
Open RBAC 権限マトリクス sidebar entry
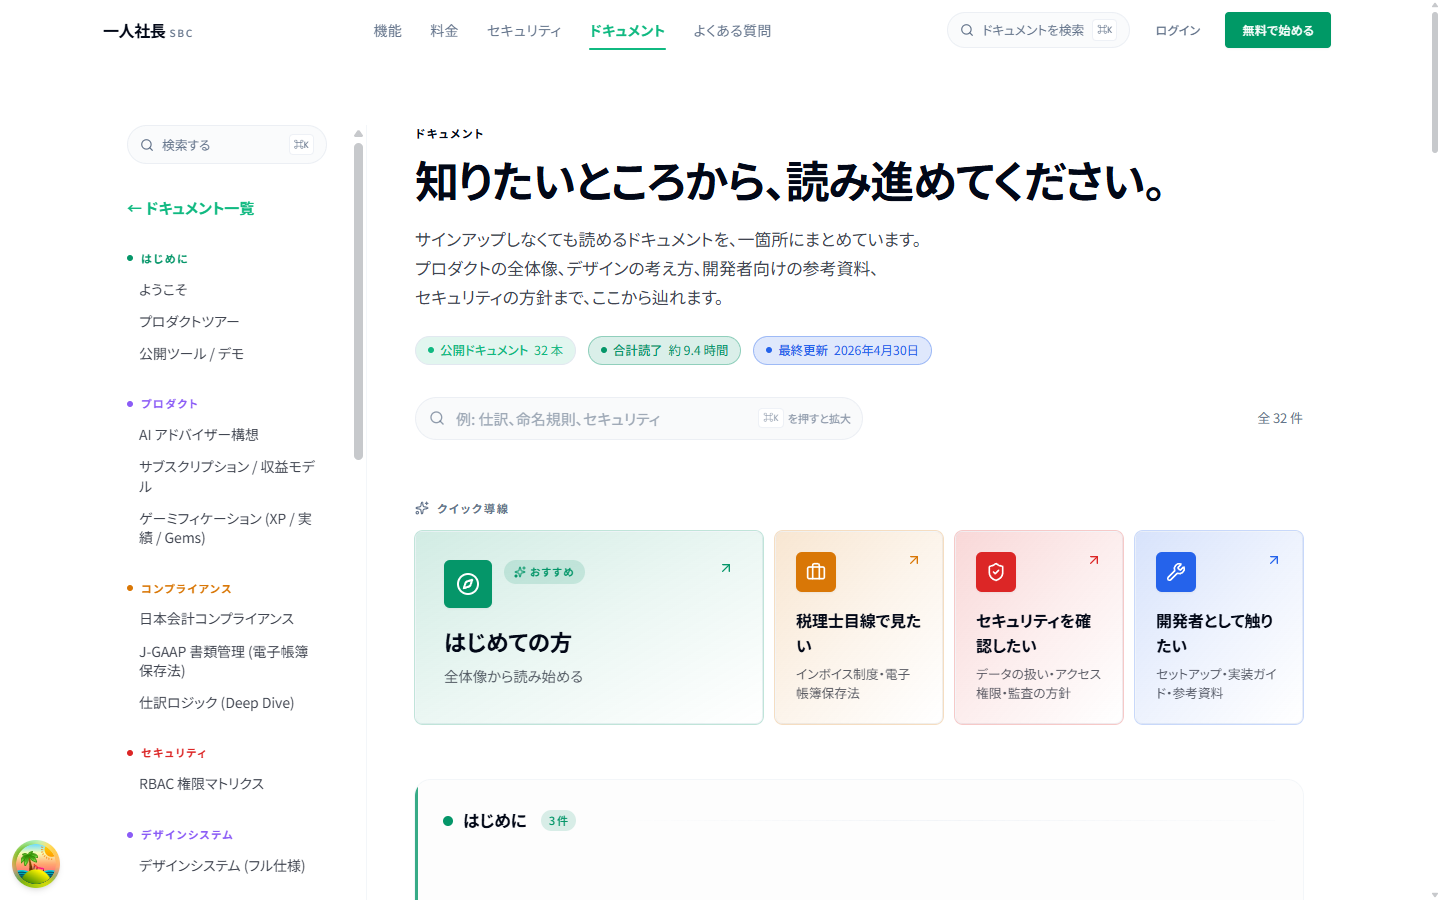(x=201, y=783)
